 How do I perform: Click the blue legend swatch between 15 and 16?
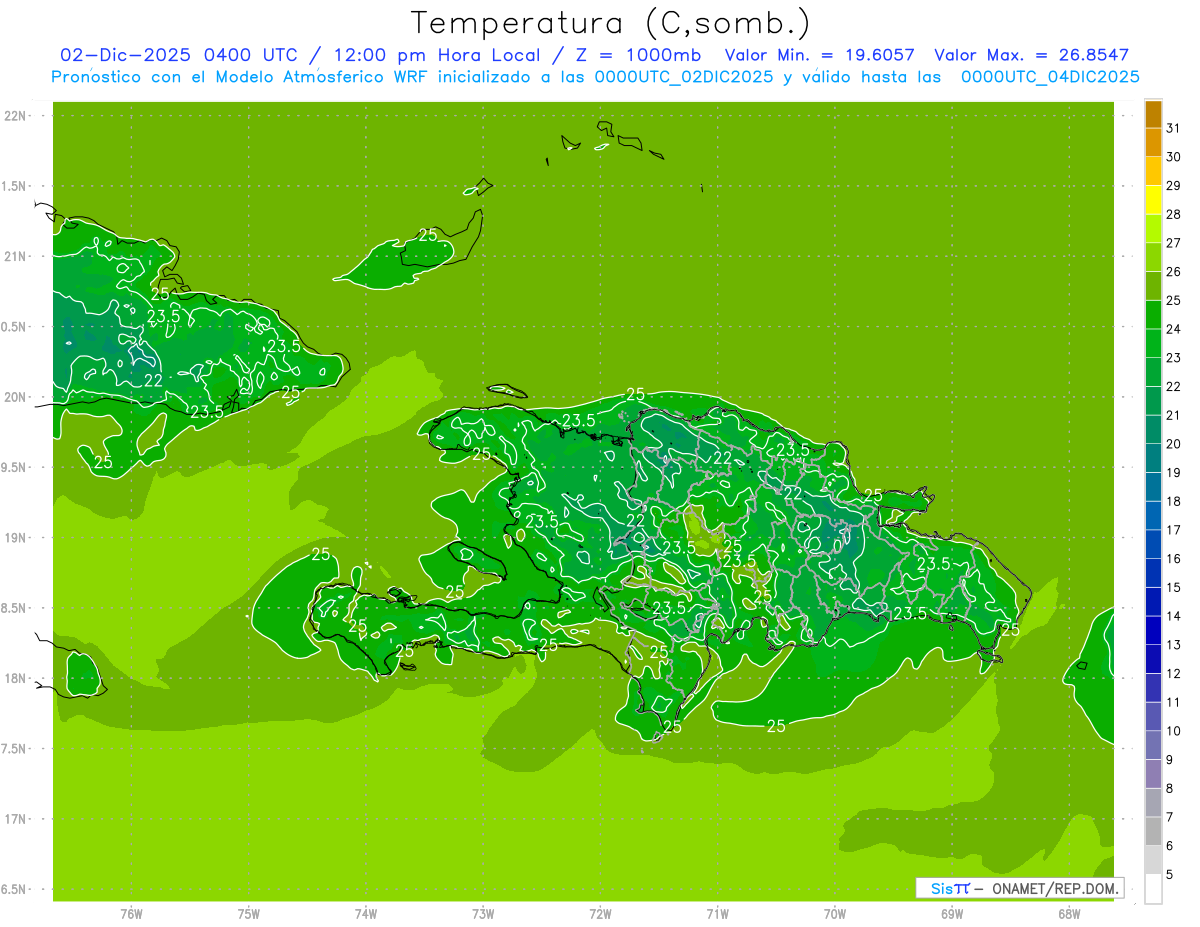1153,573
